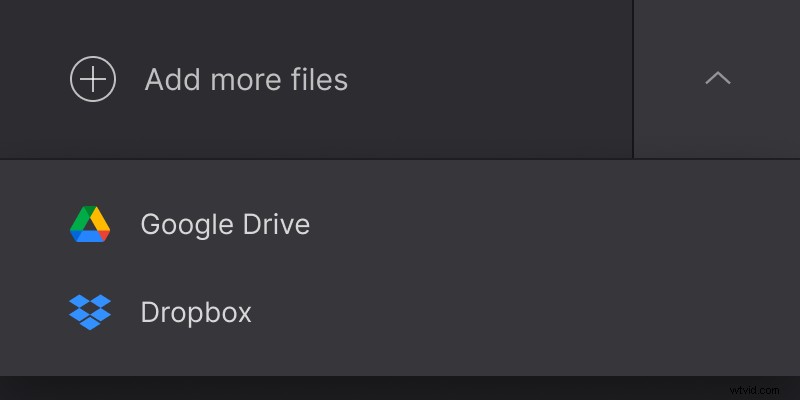Viewport: 800px width, 400px height.
Task: Click the blue Dropbox logo
Action: pyautogui.click(x=90, y=312)
